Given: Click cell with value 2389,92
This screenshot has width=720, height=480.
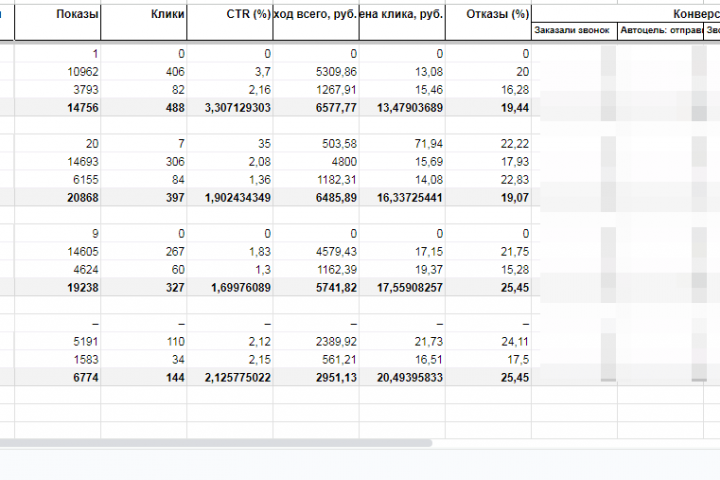Looking at the screenshot, I should pos(316,342).
